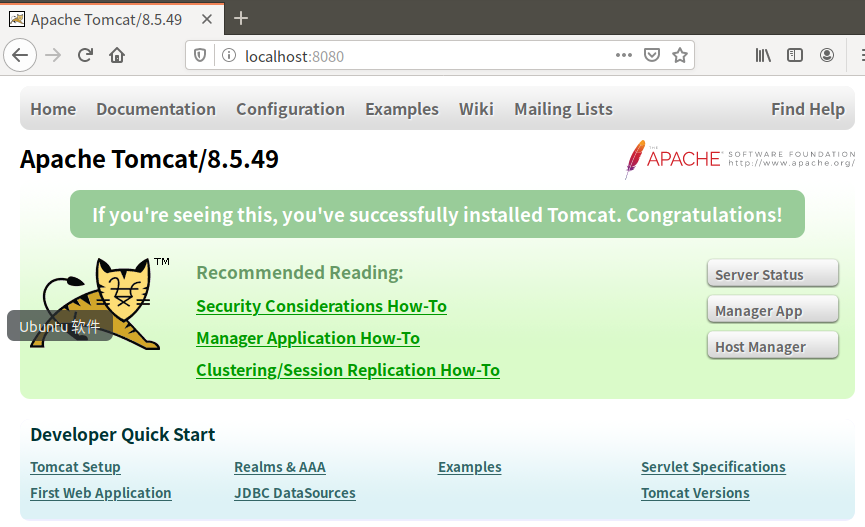Open the JDBC DataSources link
Screen dimensions: 865x527
tap(295, 493)
